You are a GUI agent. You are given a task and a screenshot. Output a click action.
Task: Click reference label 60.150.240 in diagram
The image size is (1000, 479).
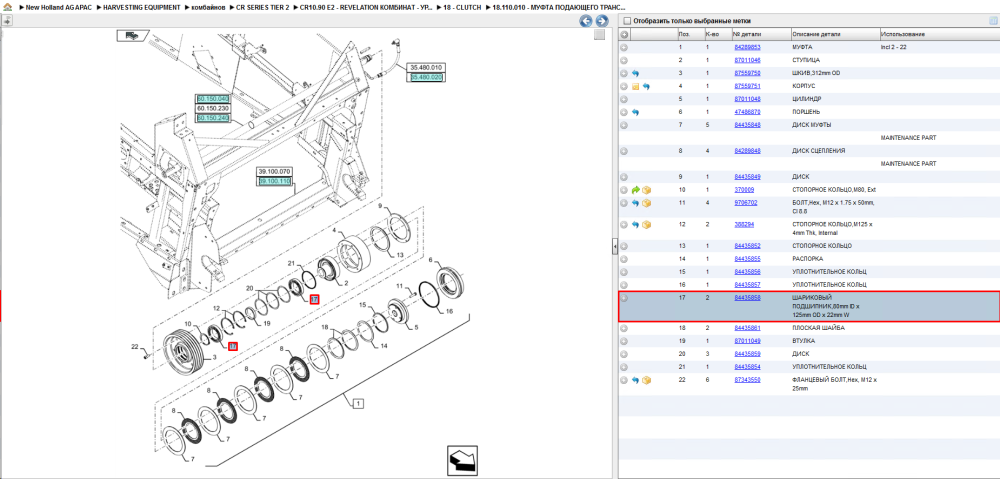pos(212,118)
